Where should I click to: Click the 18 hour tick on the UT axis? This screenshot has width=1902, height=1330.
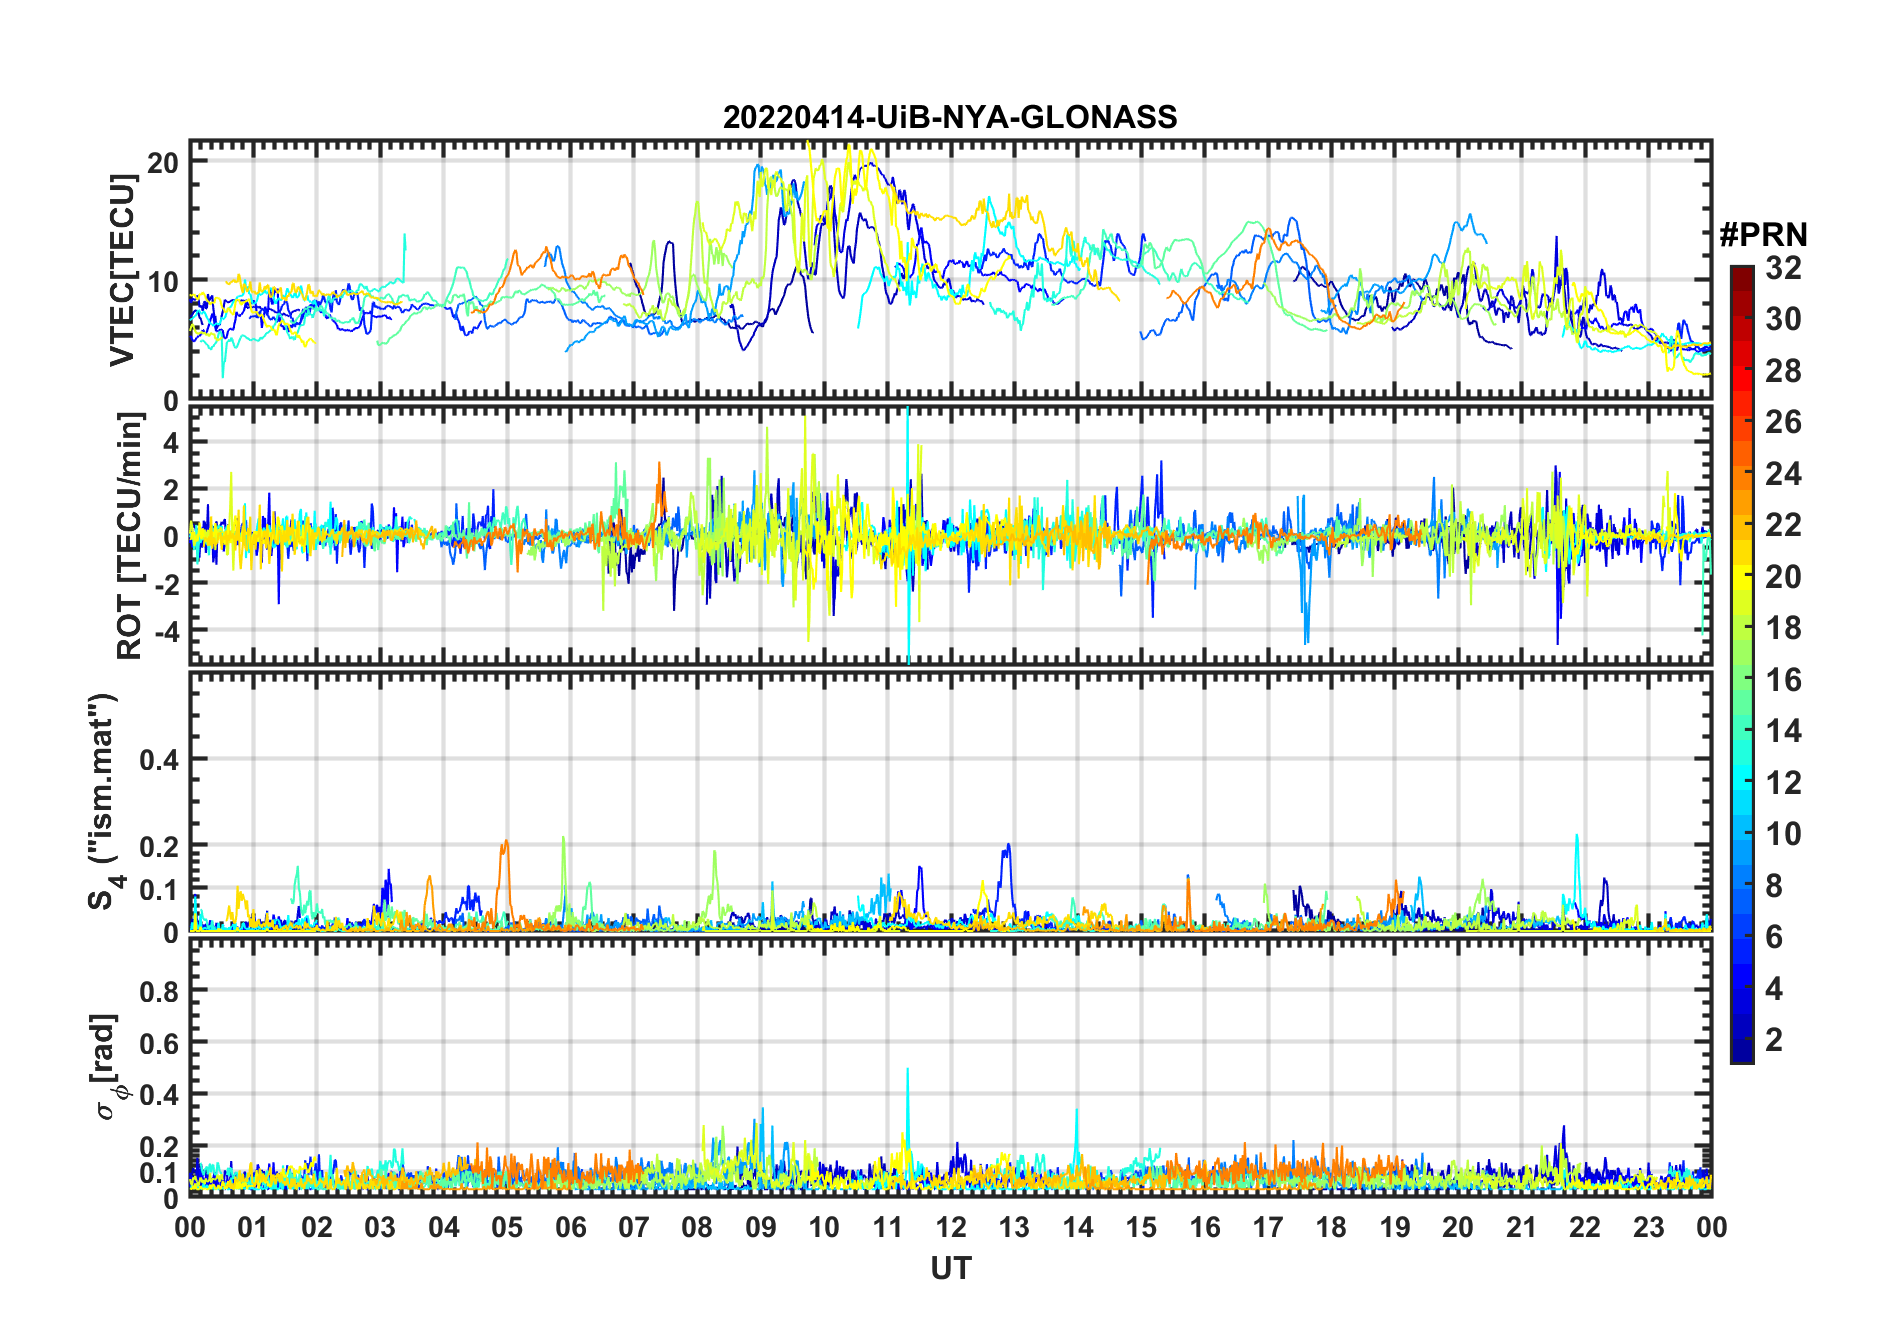click(x=1331, y=1227)
